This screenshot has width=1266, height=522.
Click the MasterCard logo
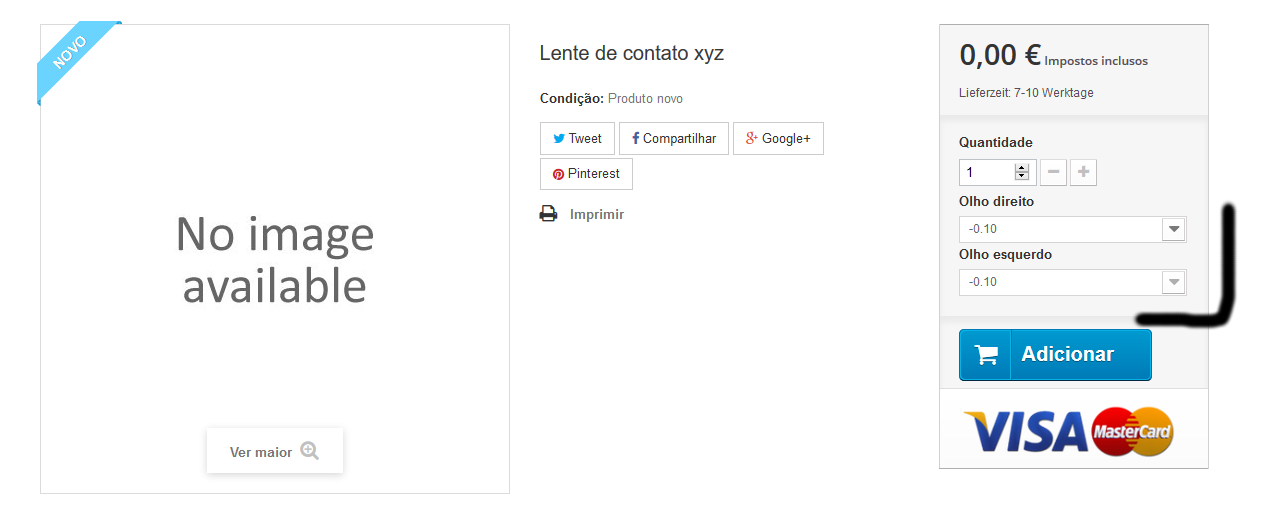1132,432
